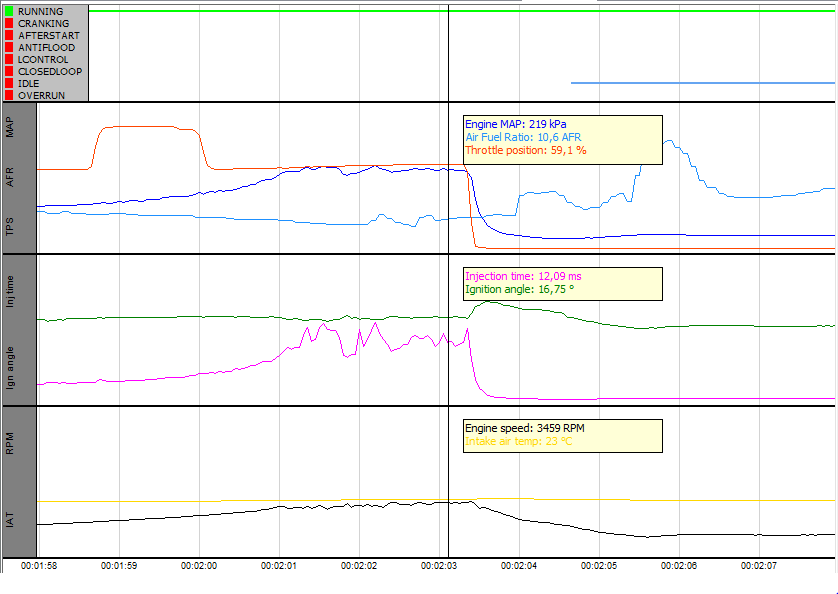Click the ANTIFLOOD status indicator square
This screenshot has height=594, width=838.
click(x=9, y=47)
